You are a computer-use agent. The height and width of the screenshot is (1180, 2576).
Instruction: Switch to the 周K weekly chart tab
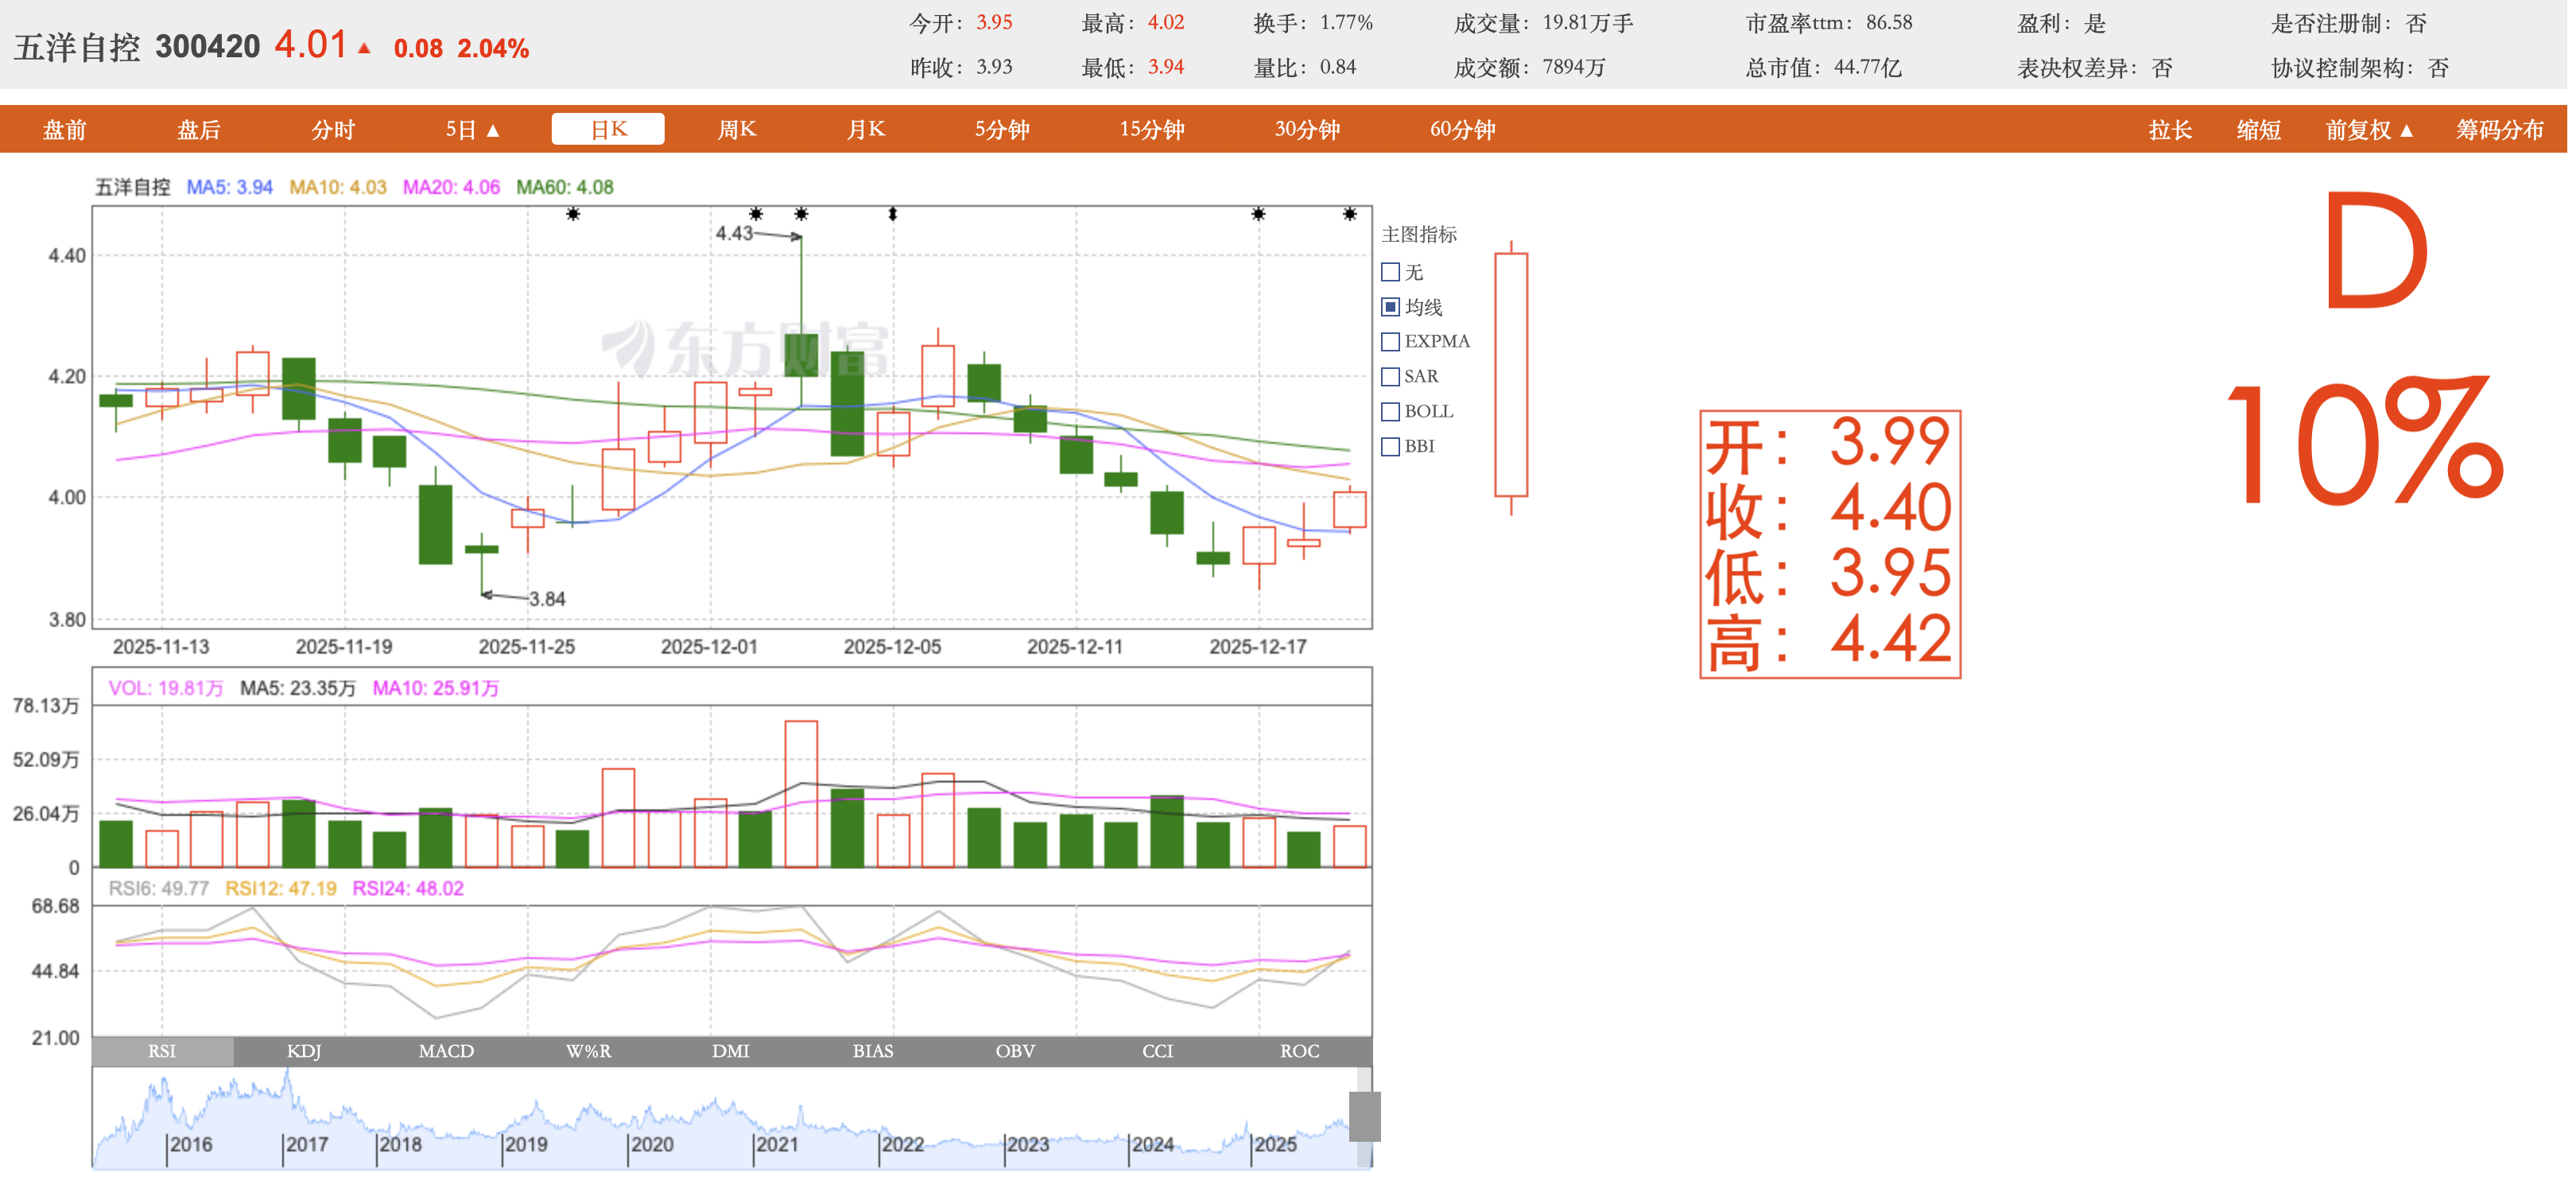click(x=737, y=130)
